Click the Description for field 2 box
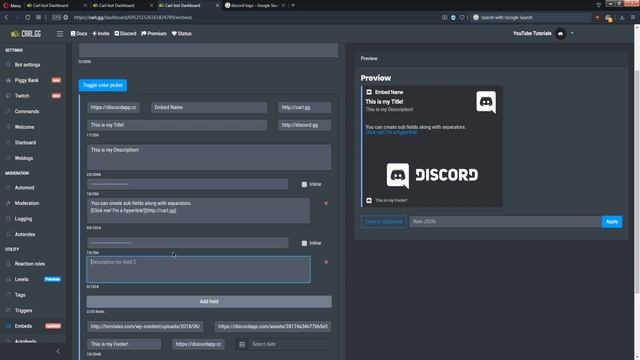The width and height of the screenshot is (640, 360). [198, 269]
